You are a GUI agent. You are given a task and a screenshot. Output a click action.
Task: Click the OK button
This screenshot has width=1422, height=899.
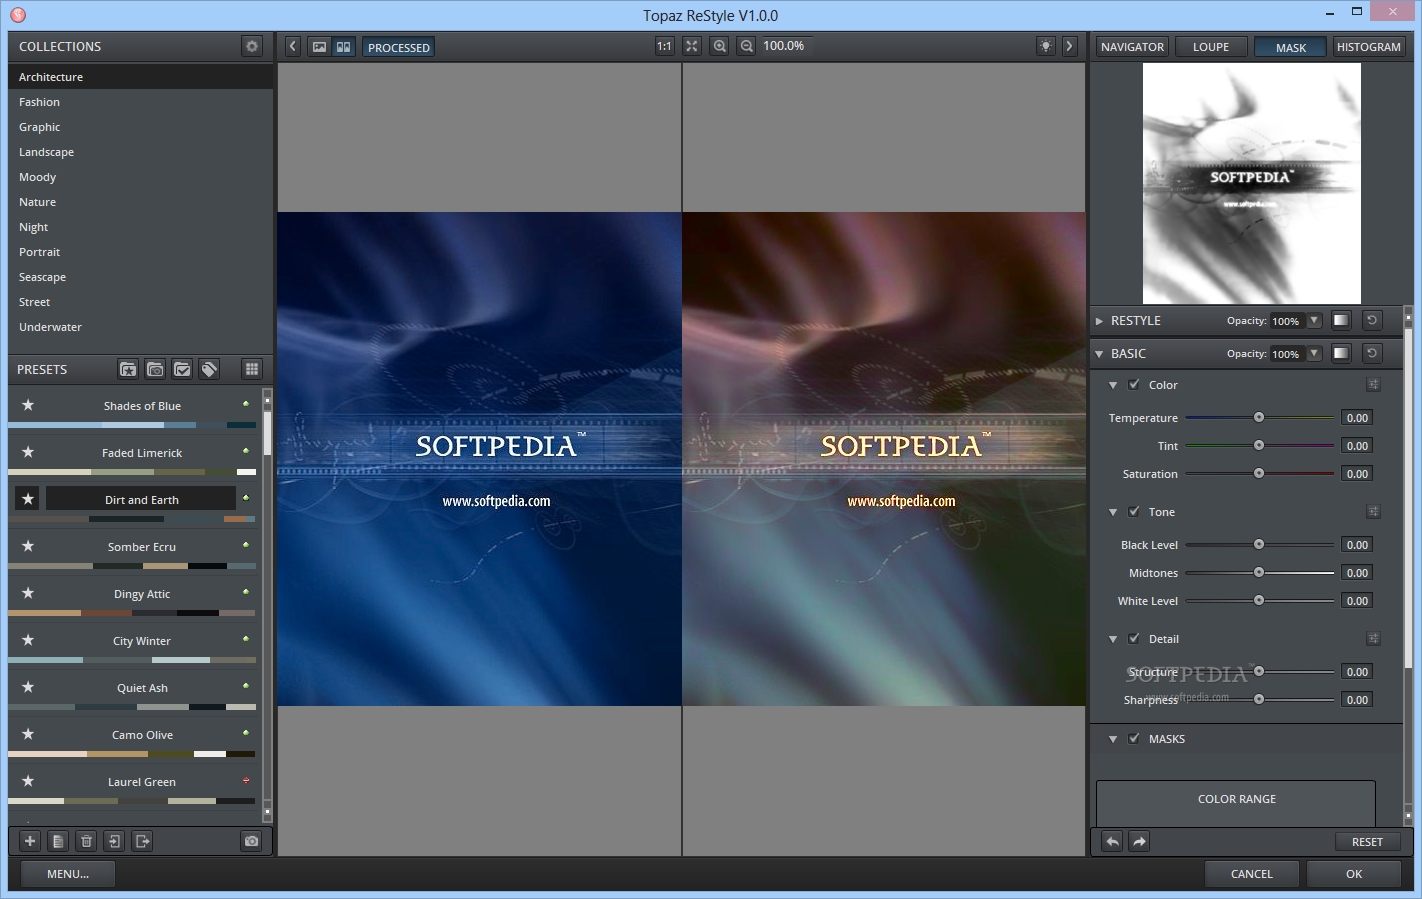click(x=1354, y=874)
